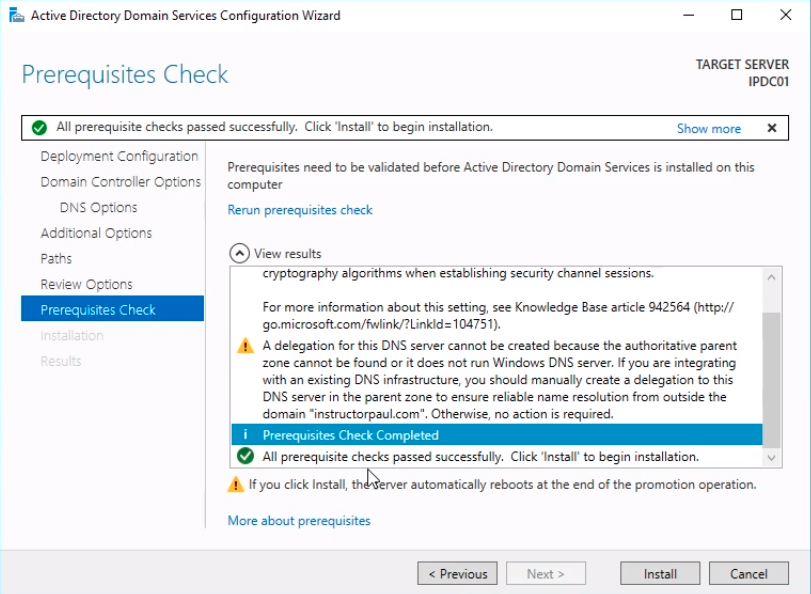
Task: Click green checkmark icon in notification banner
Action: coord(39,127)
